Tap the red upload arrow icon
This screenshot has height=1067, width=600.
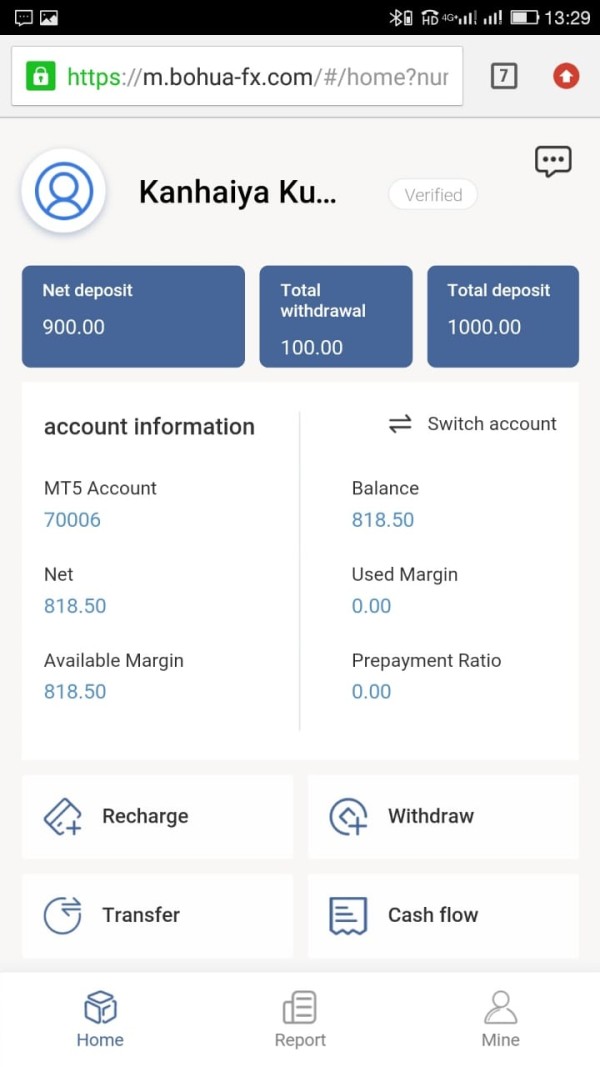pos(566,75)
